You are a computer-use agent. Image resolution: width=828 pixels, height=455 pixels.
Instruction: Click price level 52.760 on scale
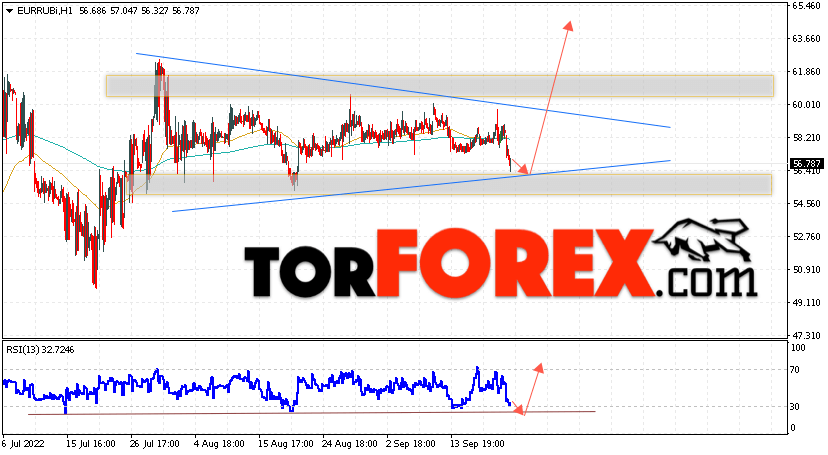pyautogui.click(x=806, y=236)
